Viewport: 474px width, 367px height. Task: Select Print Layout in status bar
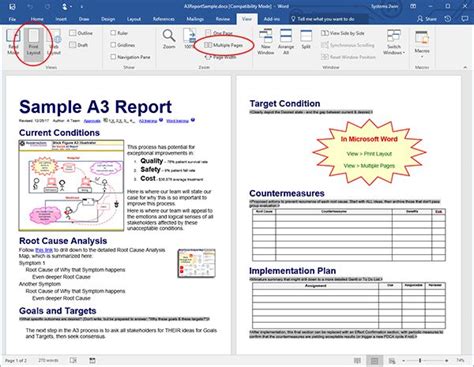tap(374, 361)
